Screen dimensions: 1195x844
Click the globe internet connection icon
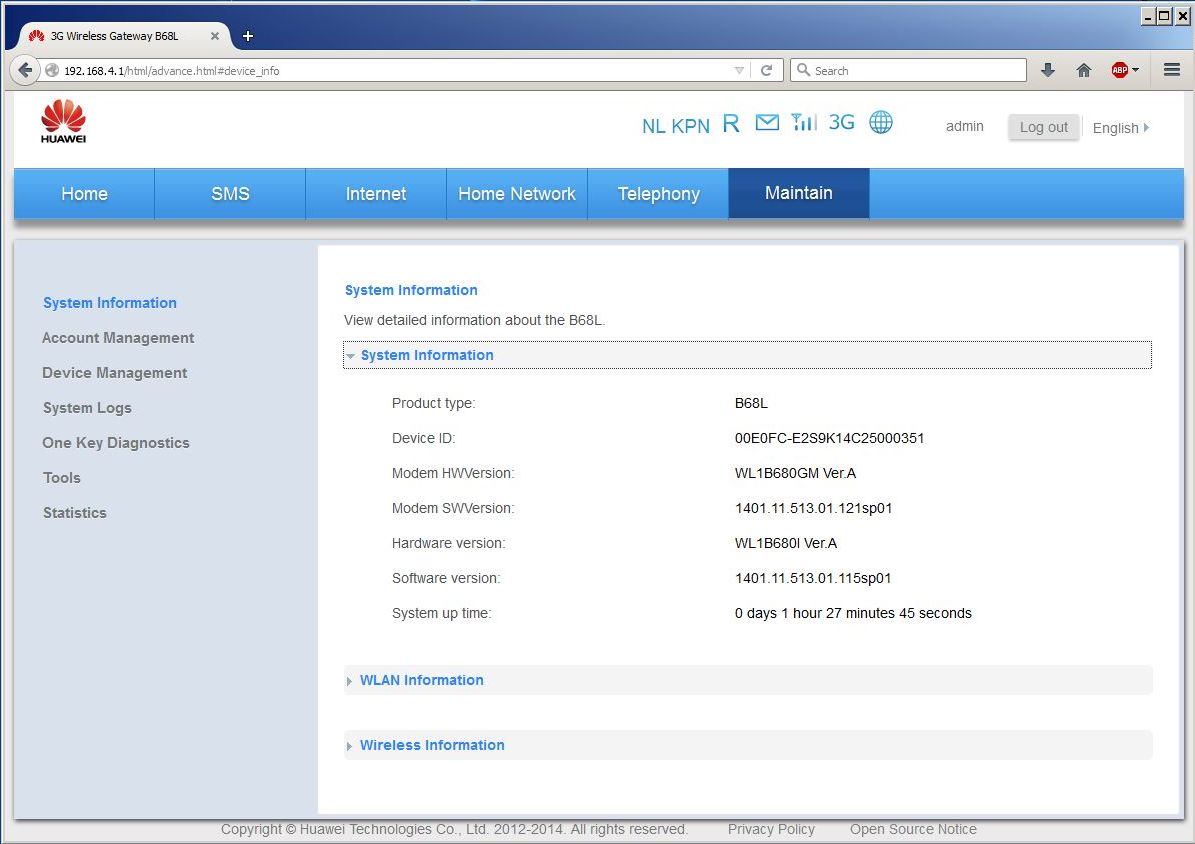881,122
